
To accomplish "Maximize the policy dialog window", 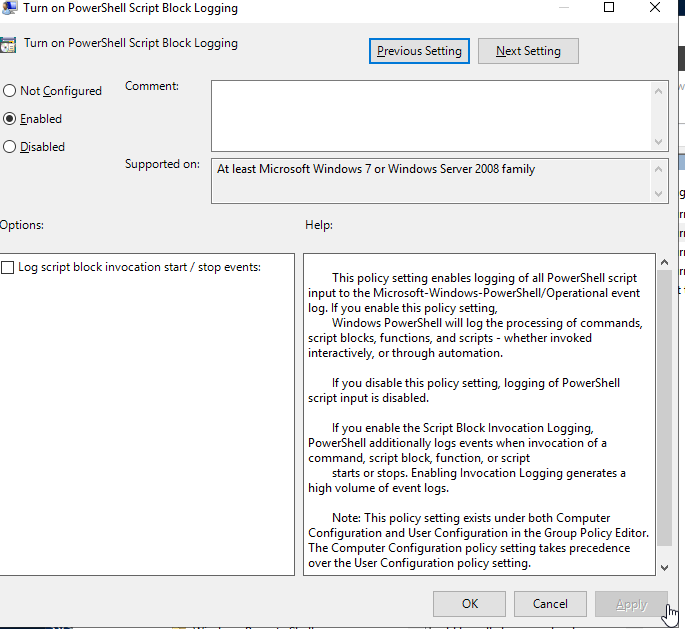I will point(609,8).
